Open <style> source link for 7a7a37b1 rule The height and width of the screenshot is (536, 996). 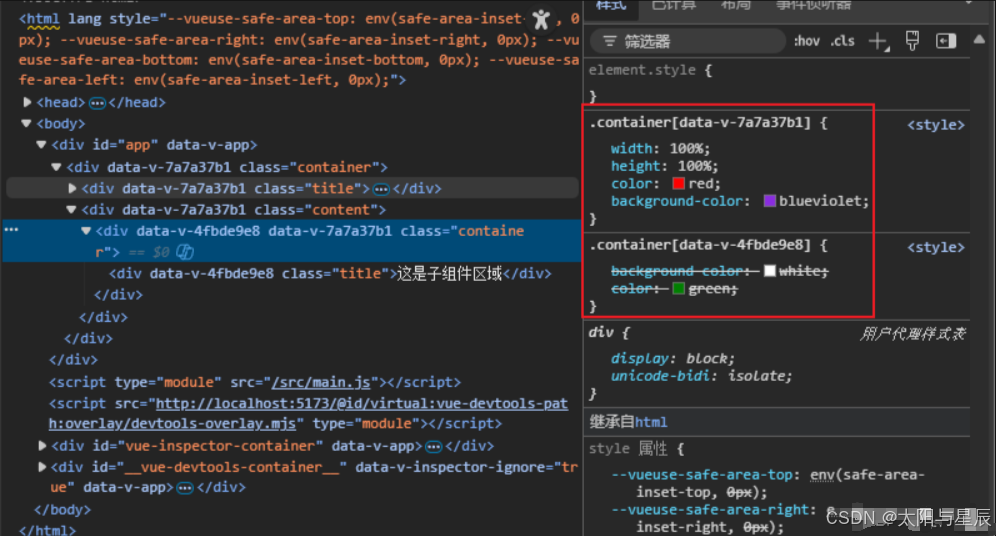[936, 125]
